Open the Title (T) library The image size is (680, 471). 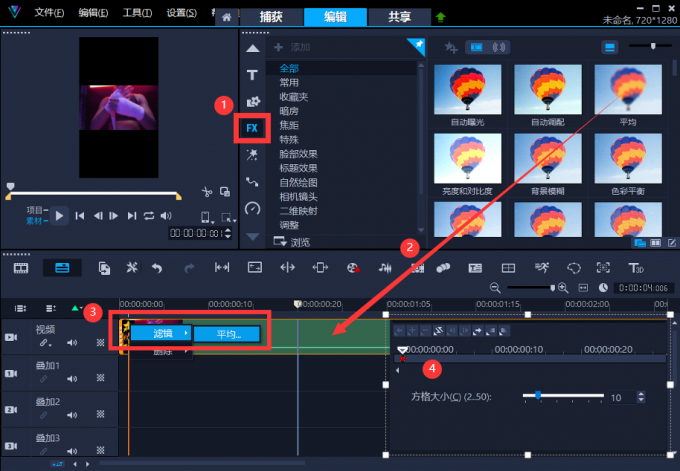coord(252,75)
